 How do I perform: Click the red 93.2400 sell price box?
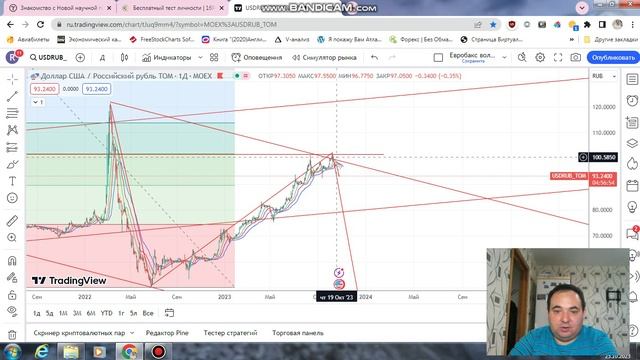pos(44,89)
